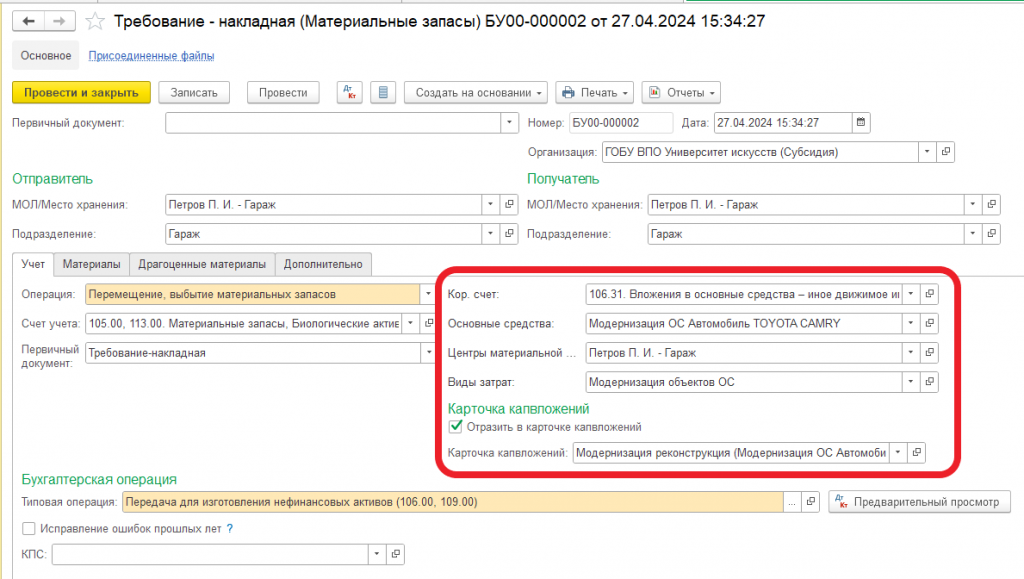This screenshot has width=1024, height=579.
Task: Open the document journal list icon
Action: [x=383, y=93]
